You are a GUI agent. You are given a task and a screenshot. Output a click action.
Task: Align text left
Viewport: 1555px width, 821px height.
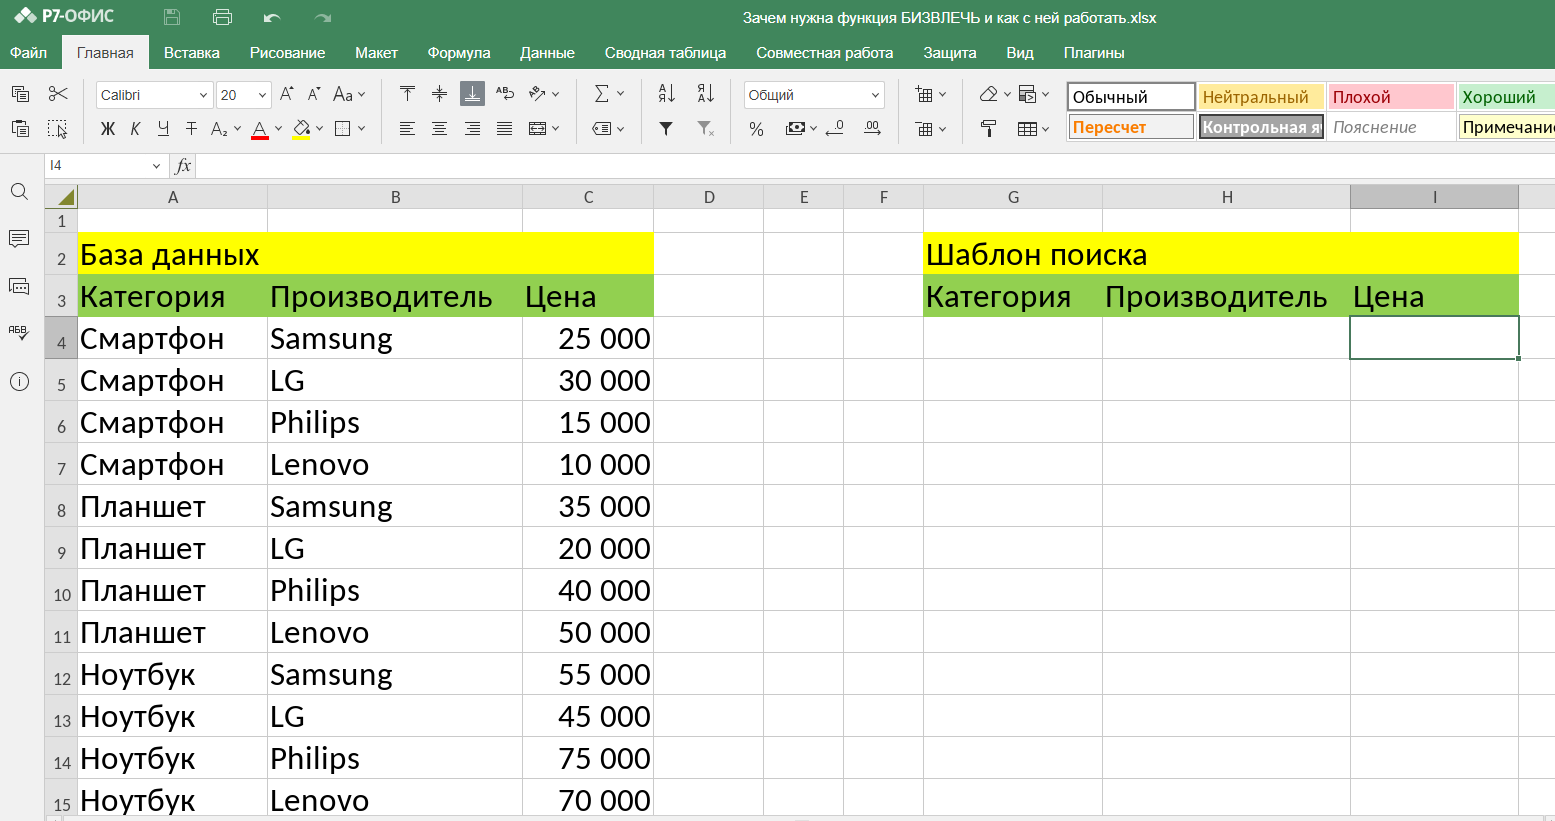pyautogui.click(x=407, y=128)
